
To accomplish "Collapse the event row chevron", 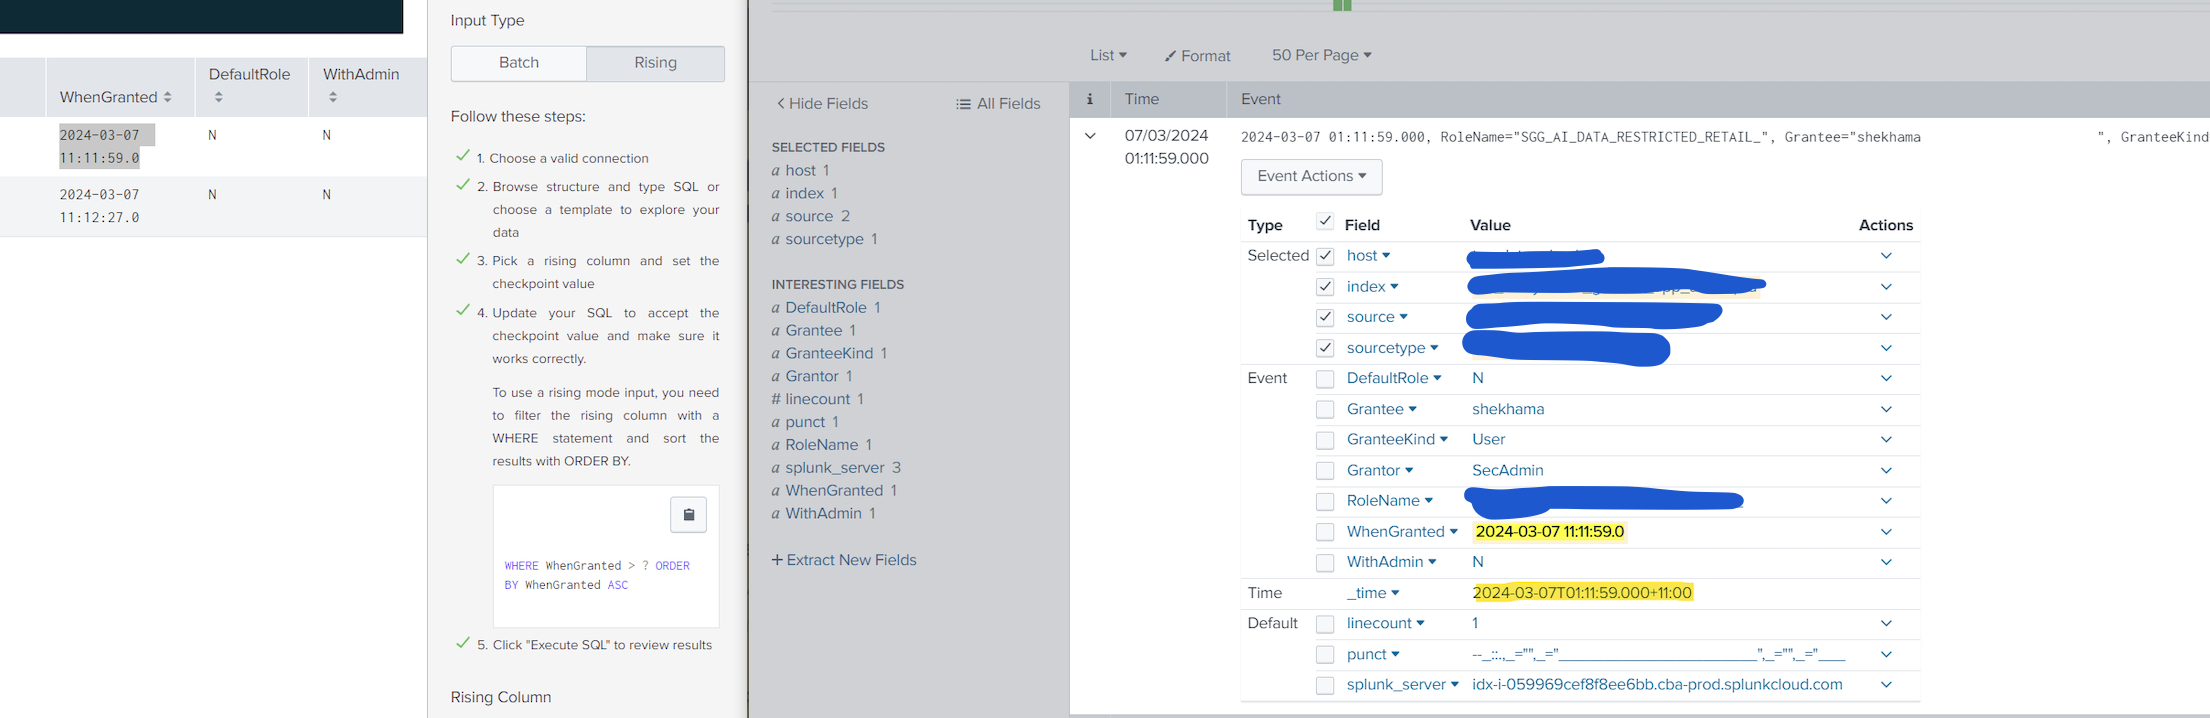I will coord(1090,136).
